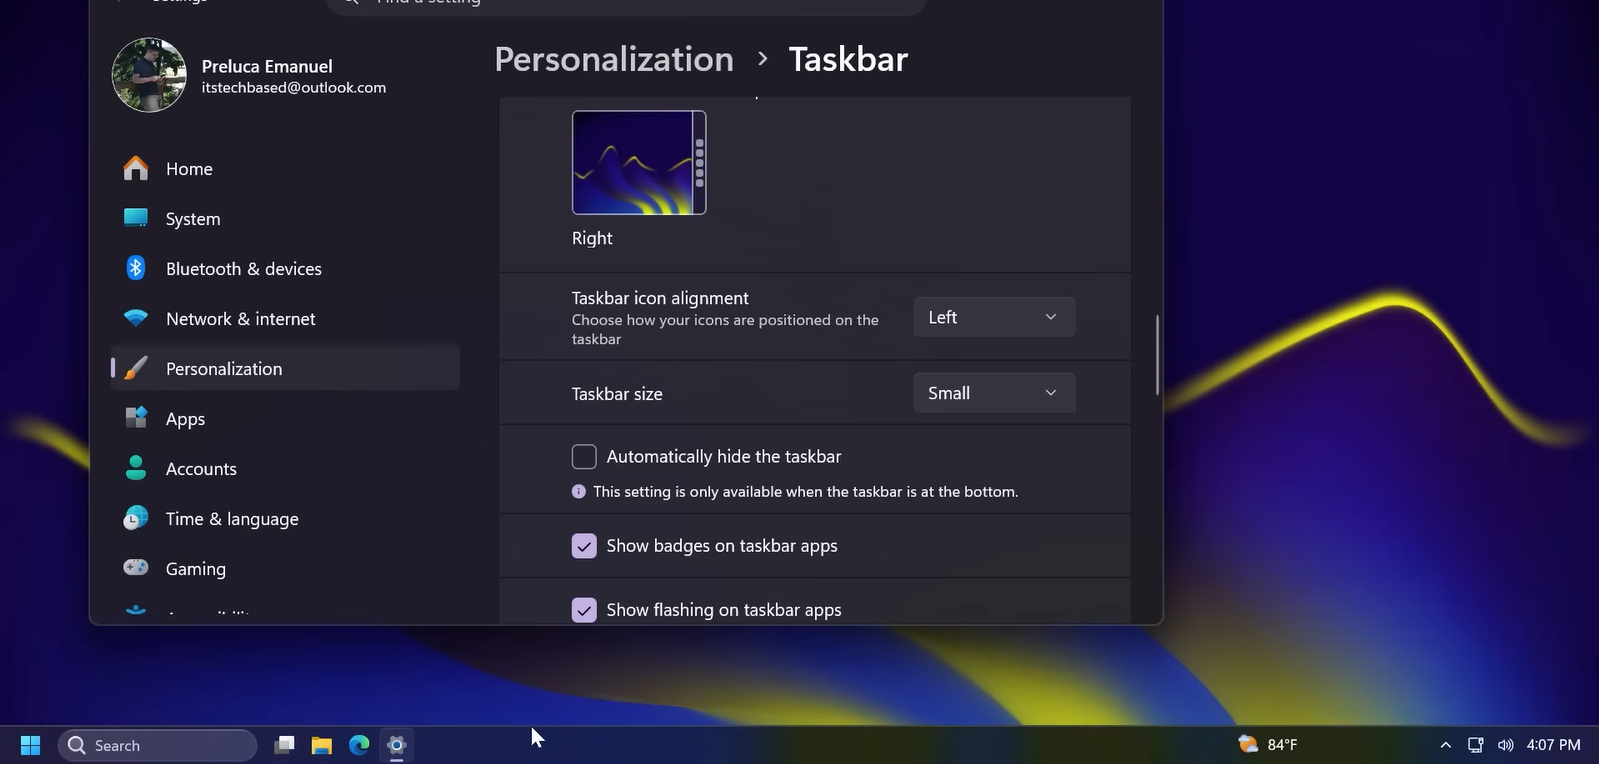Open the Home page in Settings sidebar
The height and width of the screenshot is (764, 1599).
[x=285, y=169]
